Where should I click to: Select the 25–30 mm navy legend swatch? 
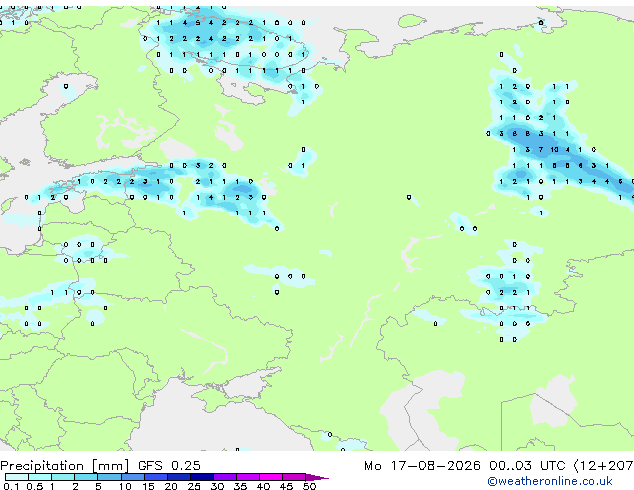201,477
